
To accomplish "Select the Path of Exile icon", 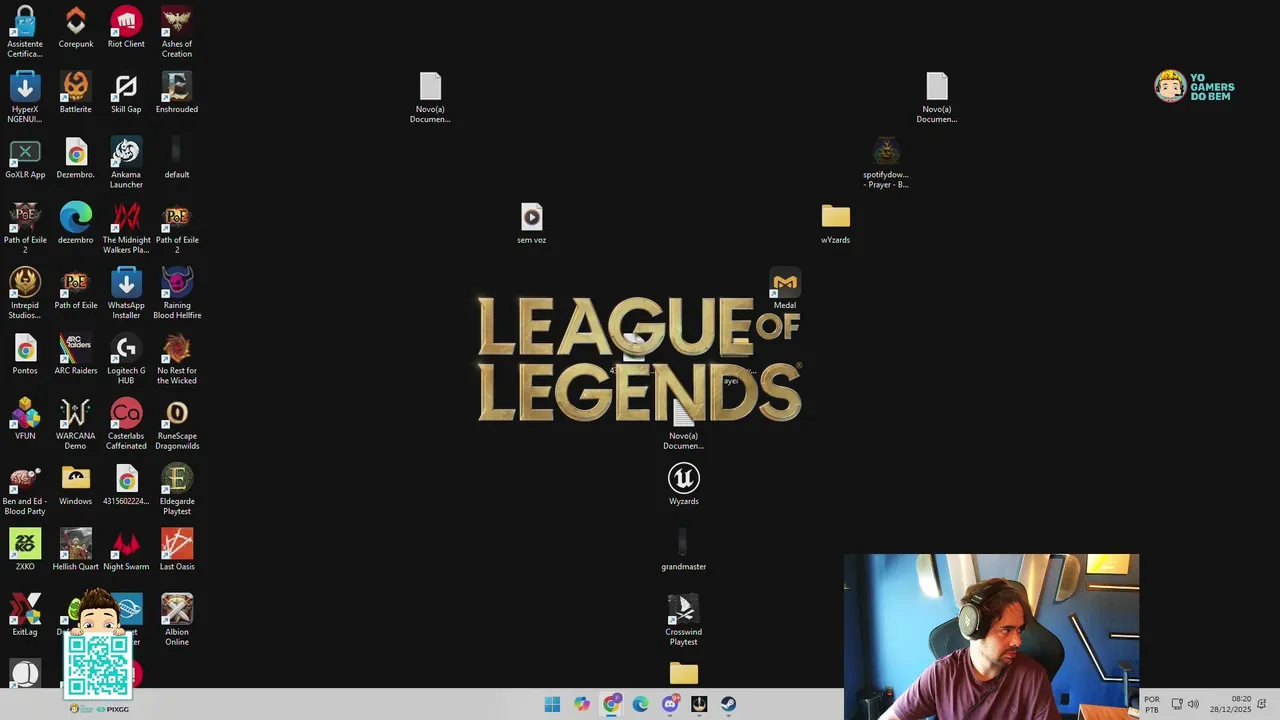I will 76,289.
